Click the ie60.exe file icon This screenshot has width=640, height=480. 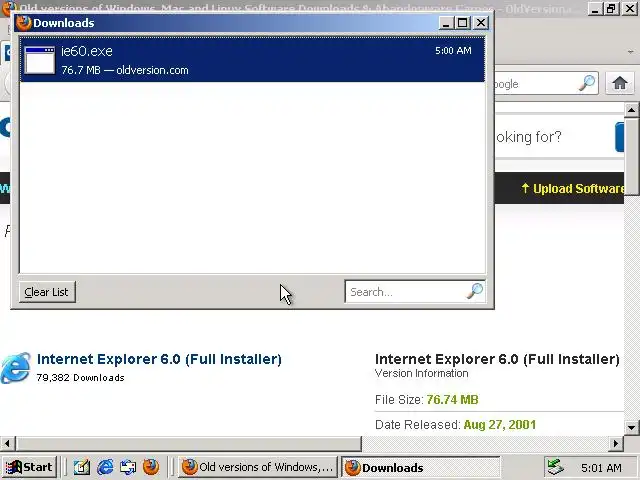(40, 60)
